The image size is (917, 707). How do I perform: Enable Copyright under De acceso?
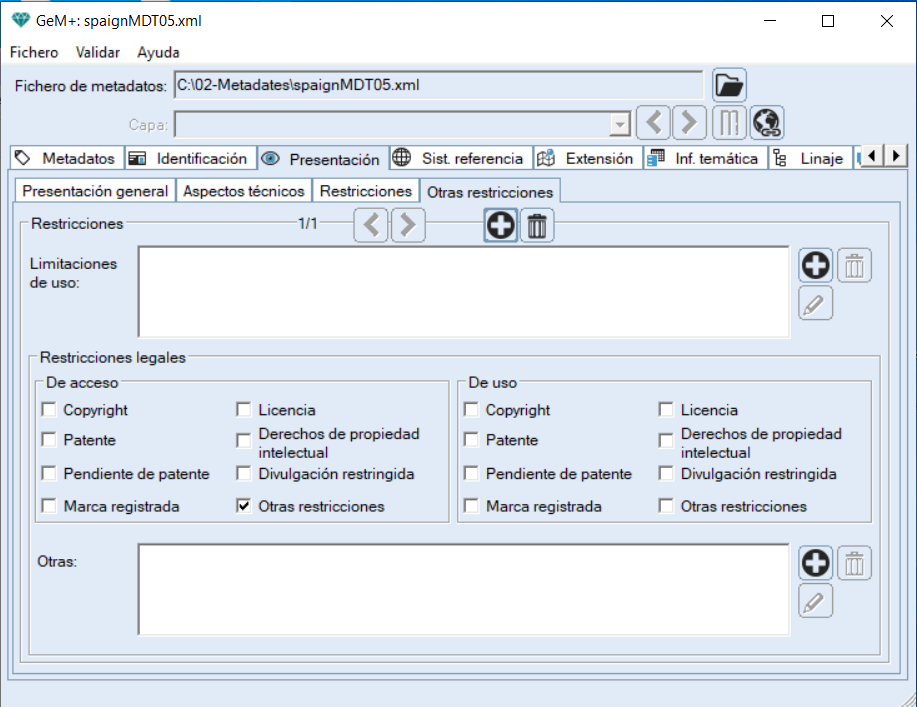pyautogui.click(x=49, y=410)
